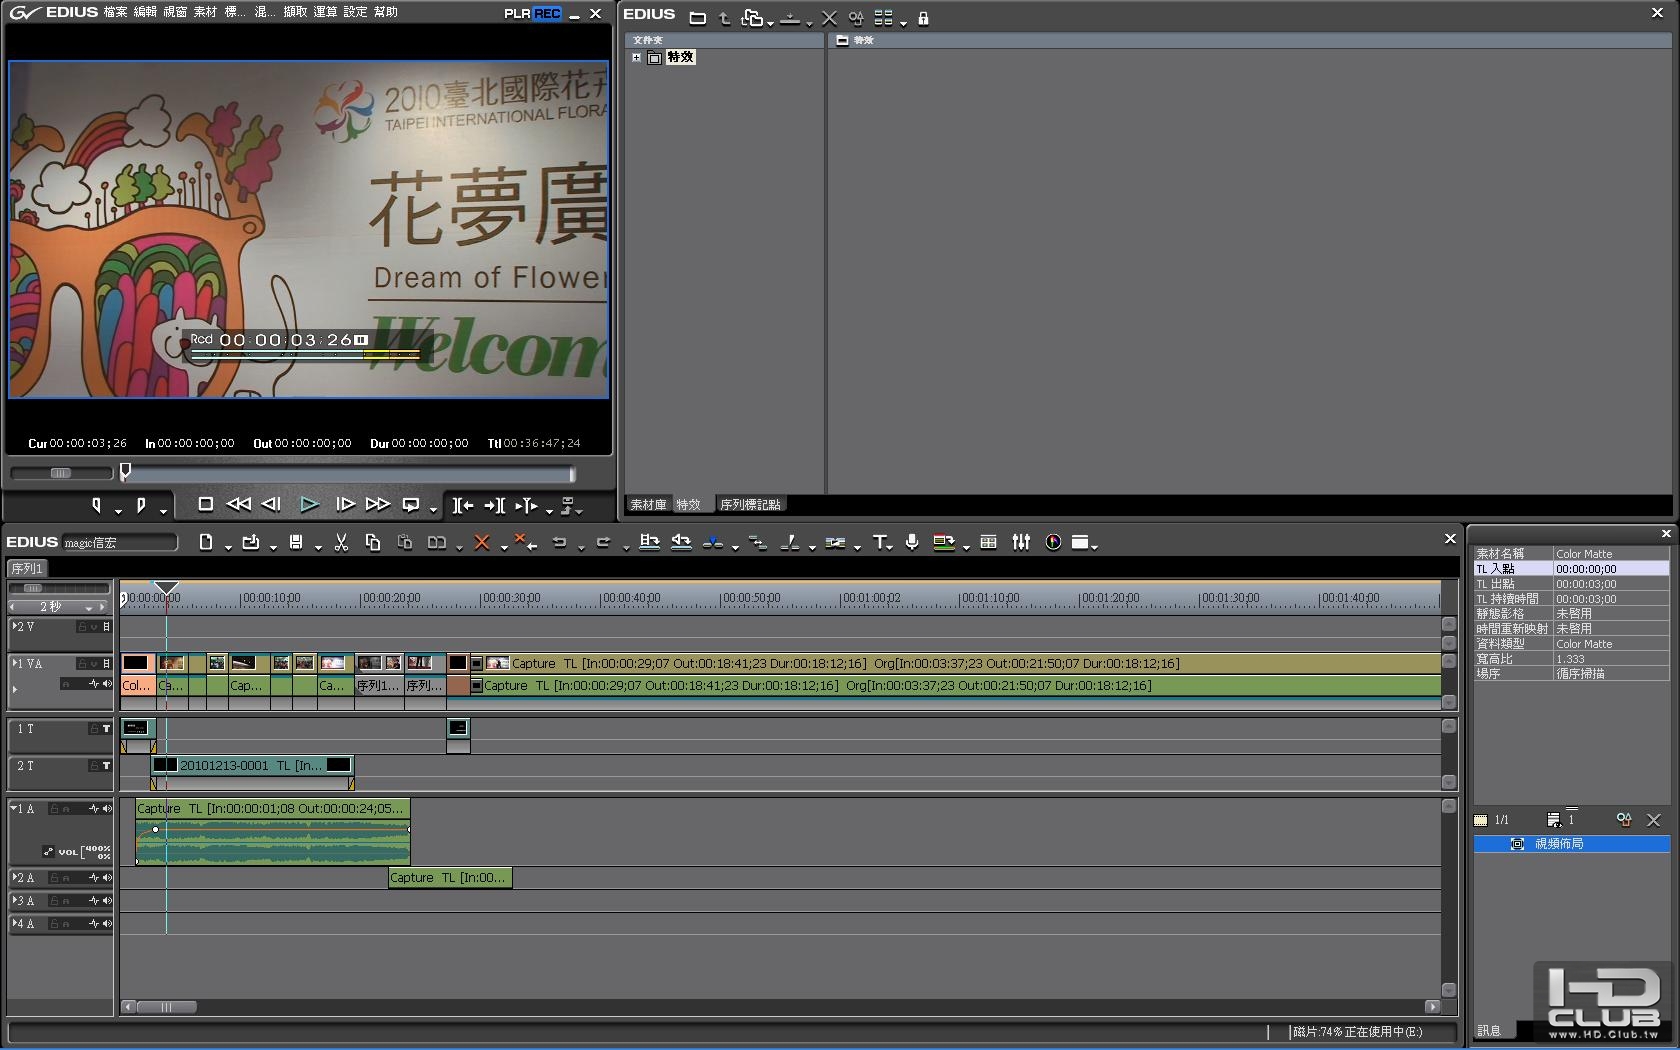This screenshot has height=1050, width=1680.
Task: Click the Play button in the player
Action: click(x=309, y=505)
